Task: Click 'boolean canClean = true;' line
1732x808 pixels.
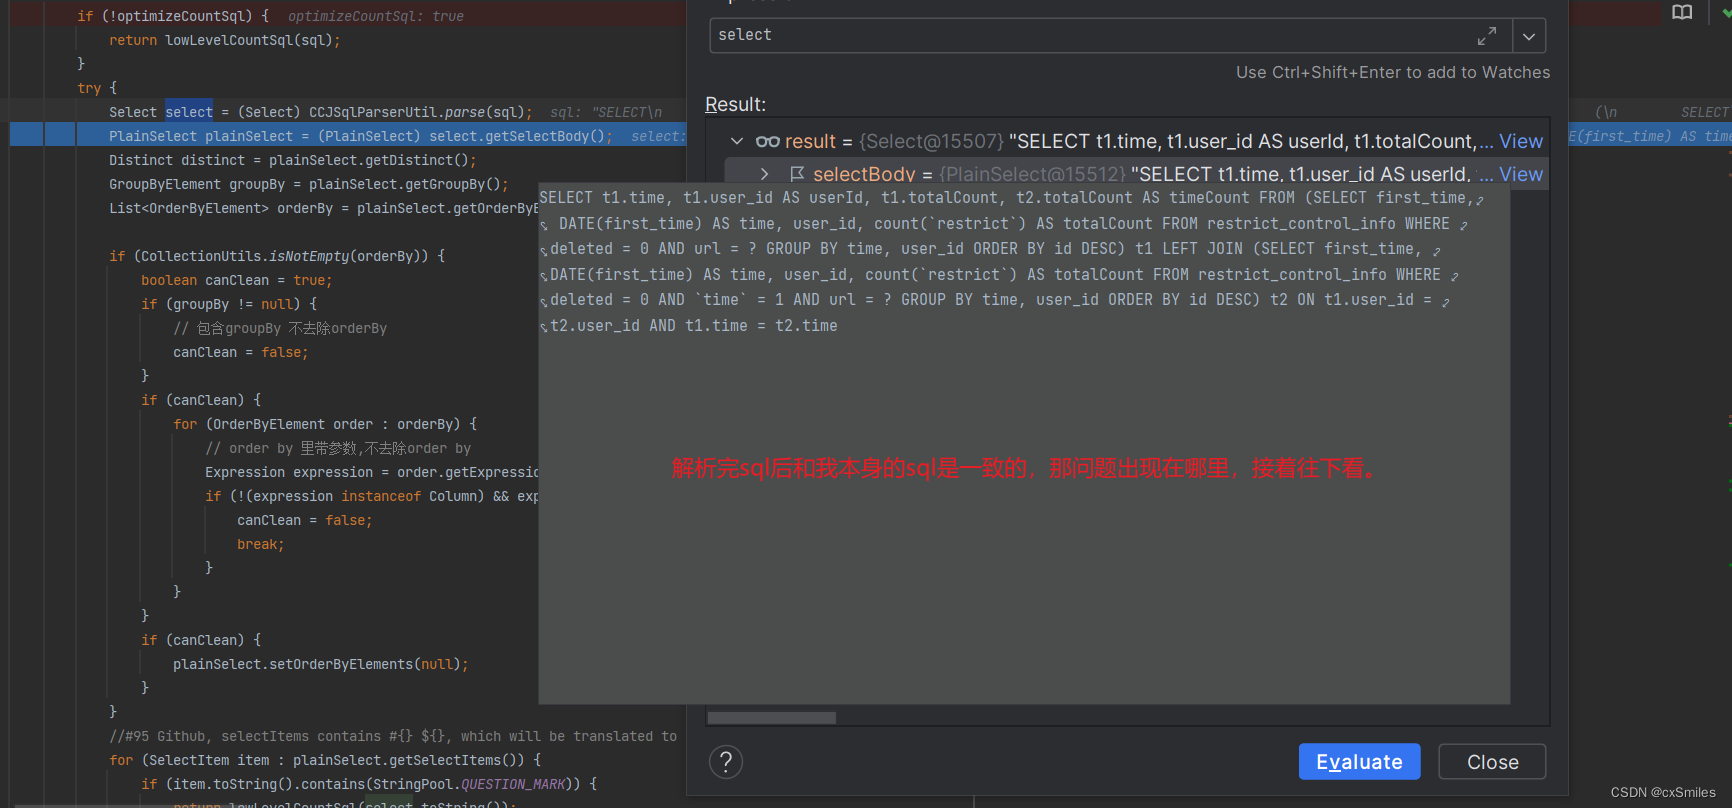Action: (237, 280)
